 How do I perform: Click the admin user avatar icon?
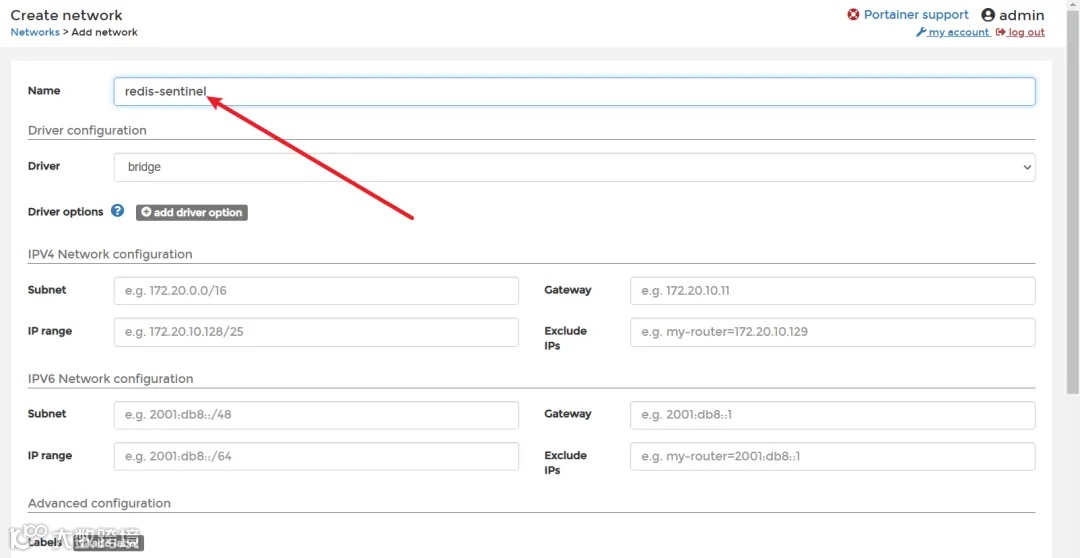point(988,15)
